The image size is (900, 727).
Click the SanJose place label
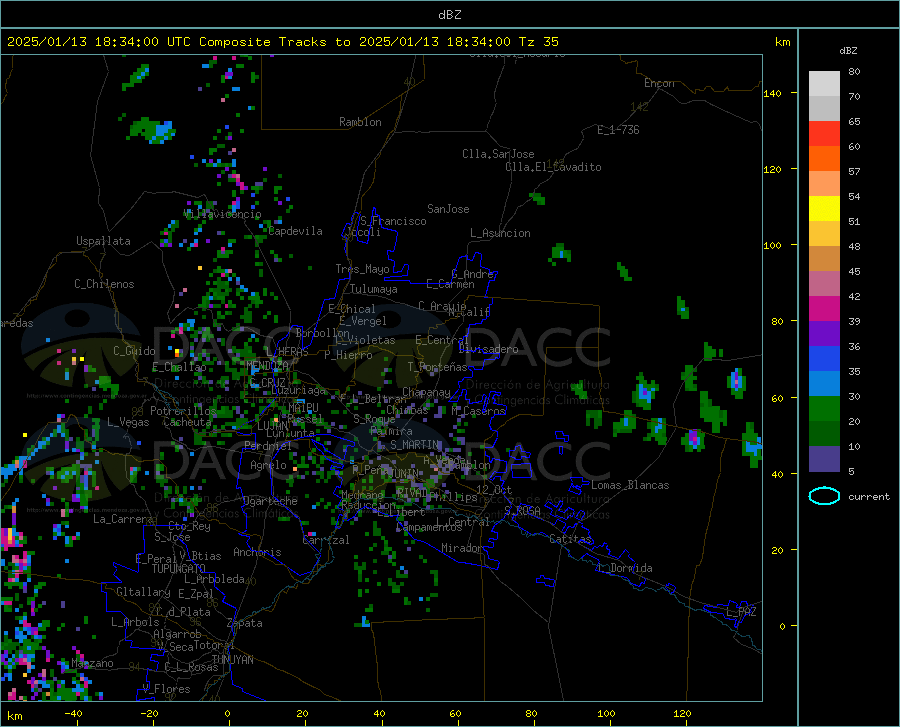click(448, 209)
